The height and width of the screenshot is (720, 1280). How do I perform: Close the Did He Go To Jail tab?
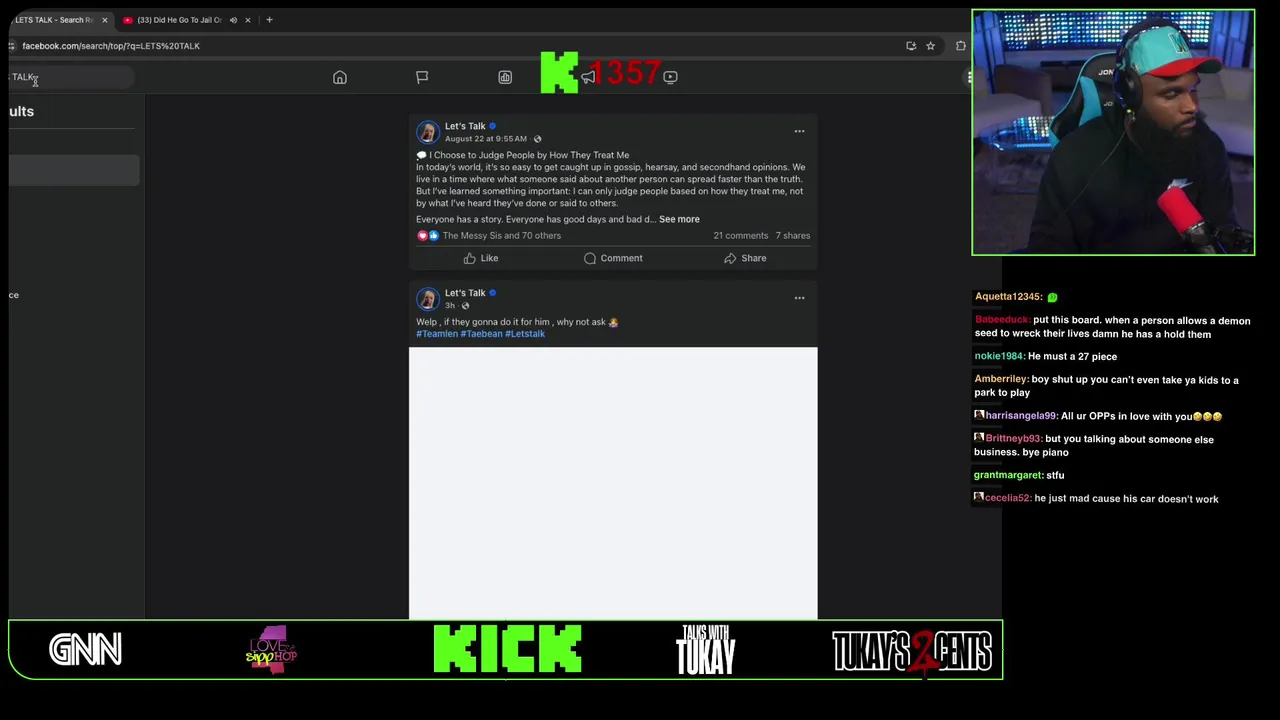[x=248, y=20]
